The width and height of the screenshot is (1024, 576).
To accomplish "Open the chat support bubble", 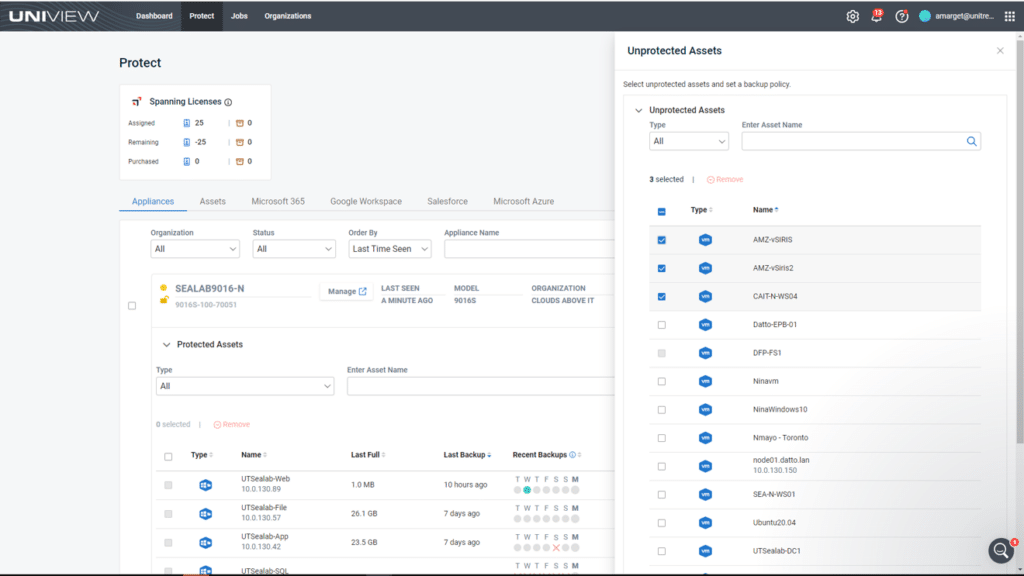I will 1000,550.
